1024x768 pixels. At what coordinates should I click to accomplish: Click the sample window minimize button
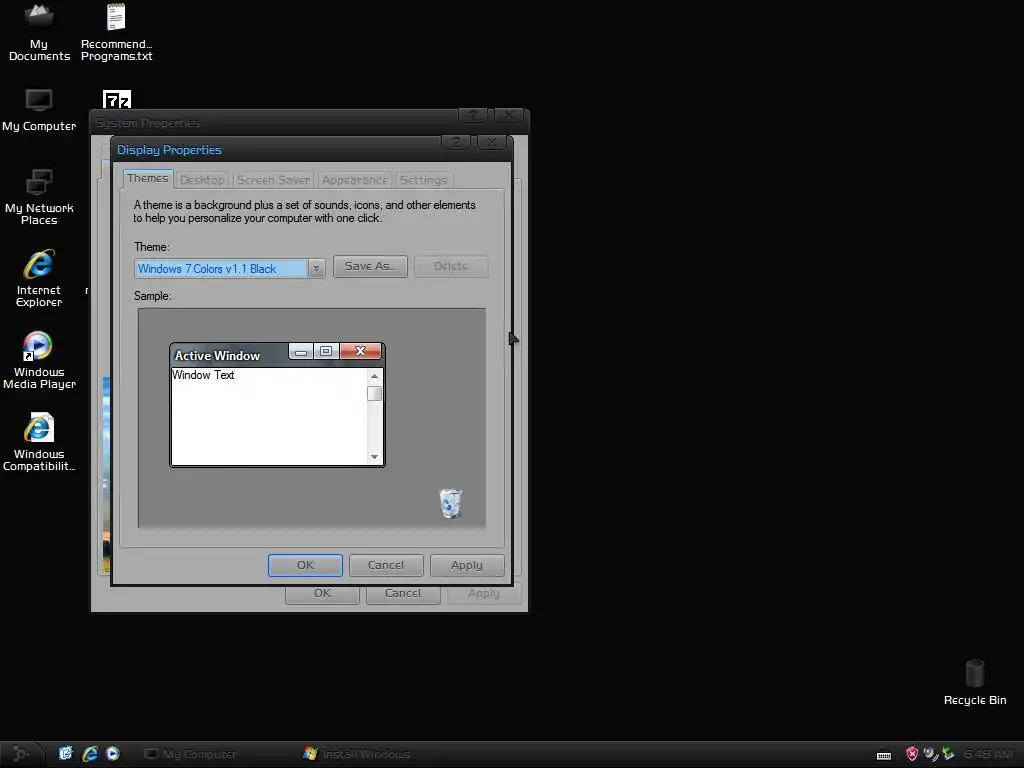(x=300, y=352)
